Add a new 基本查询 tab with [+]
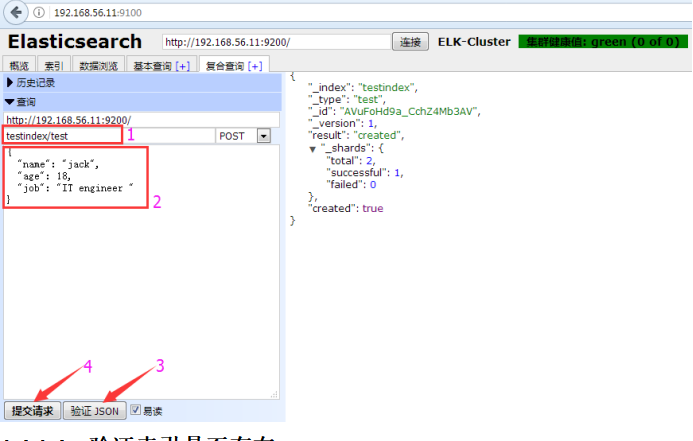The image size is (693, 441). (x=183, y=66)
